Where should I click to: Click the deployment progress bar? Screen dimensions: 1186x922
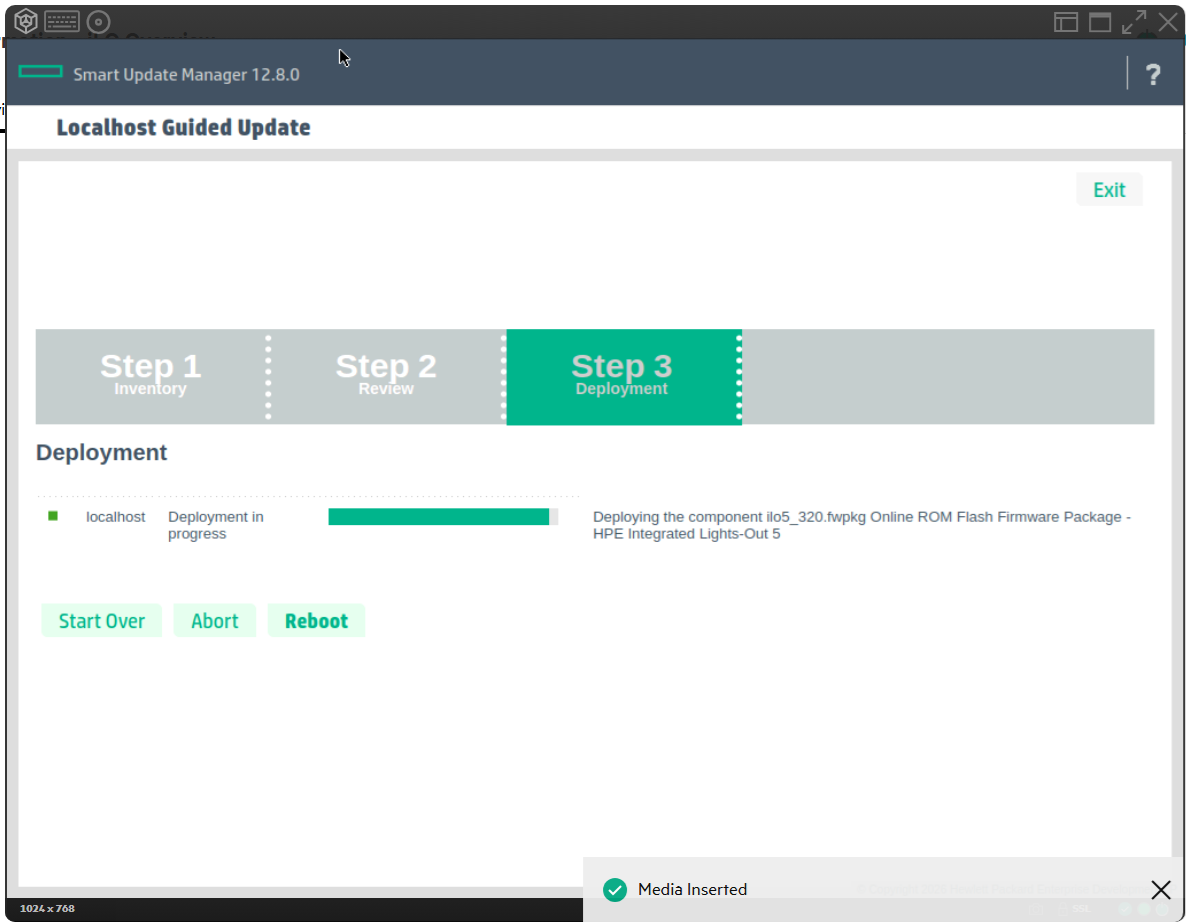(443, 517)
